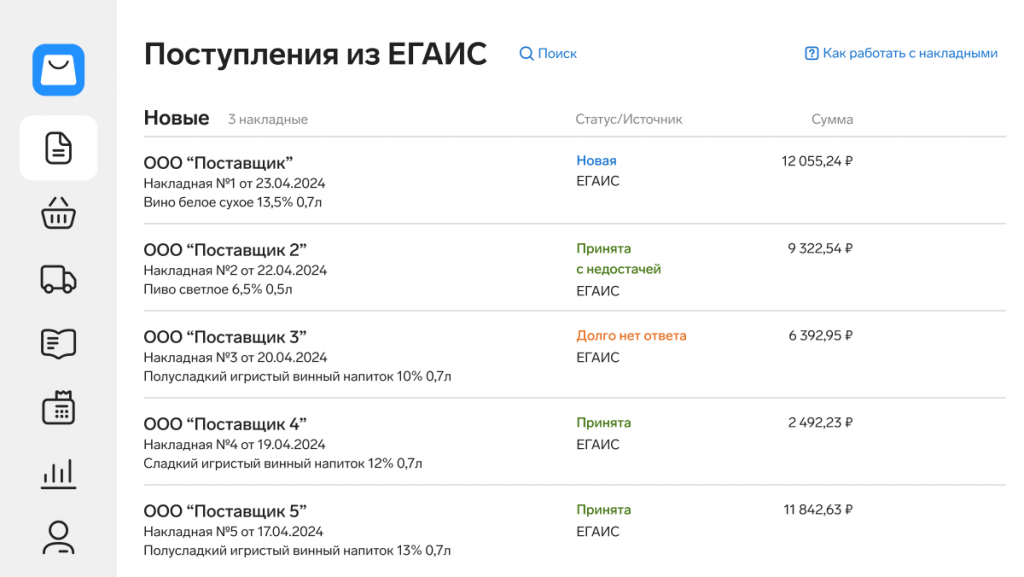Select the documents icon in the sidebar
Viewport: 1024px width, 577px height.
58,148
